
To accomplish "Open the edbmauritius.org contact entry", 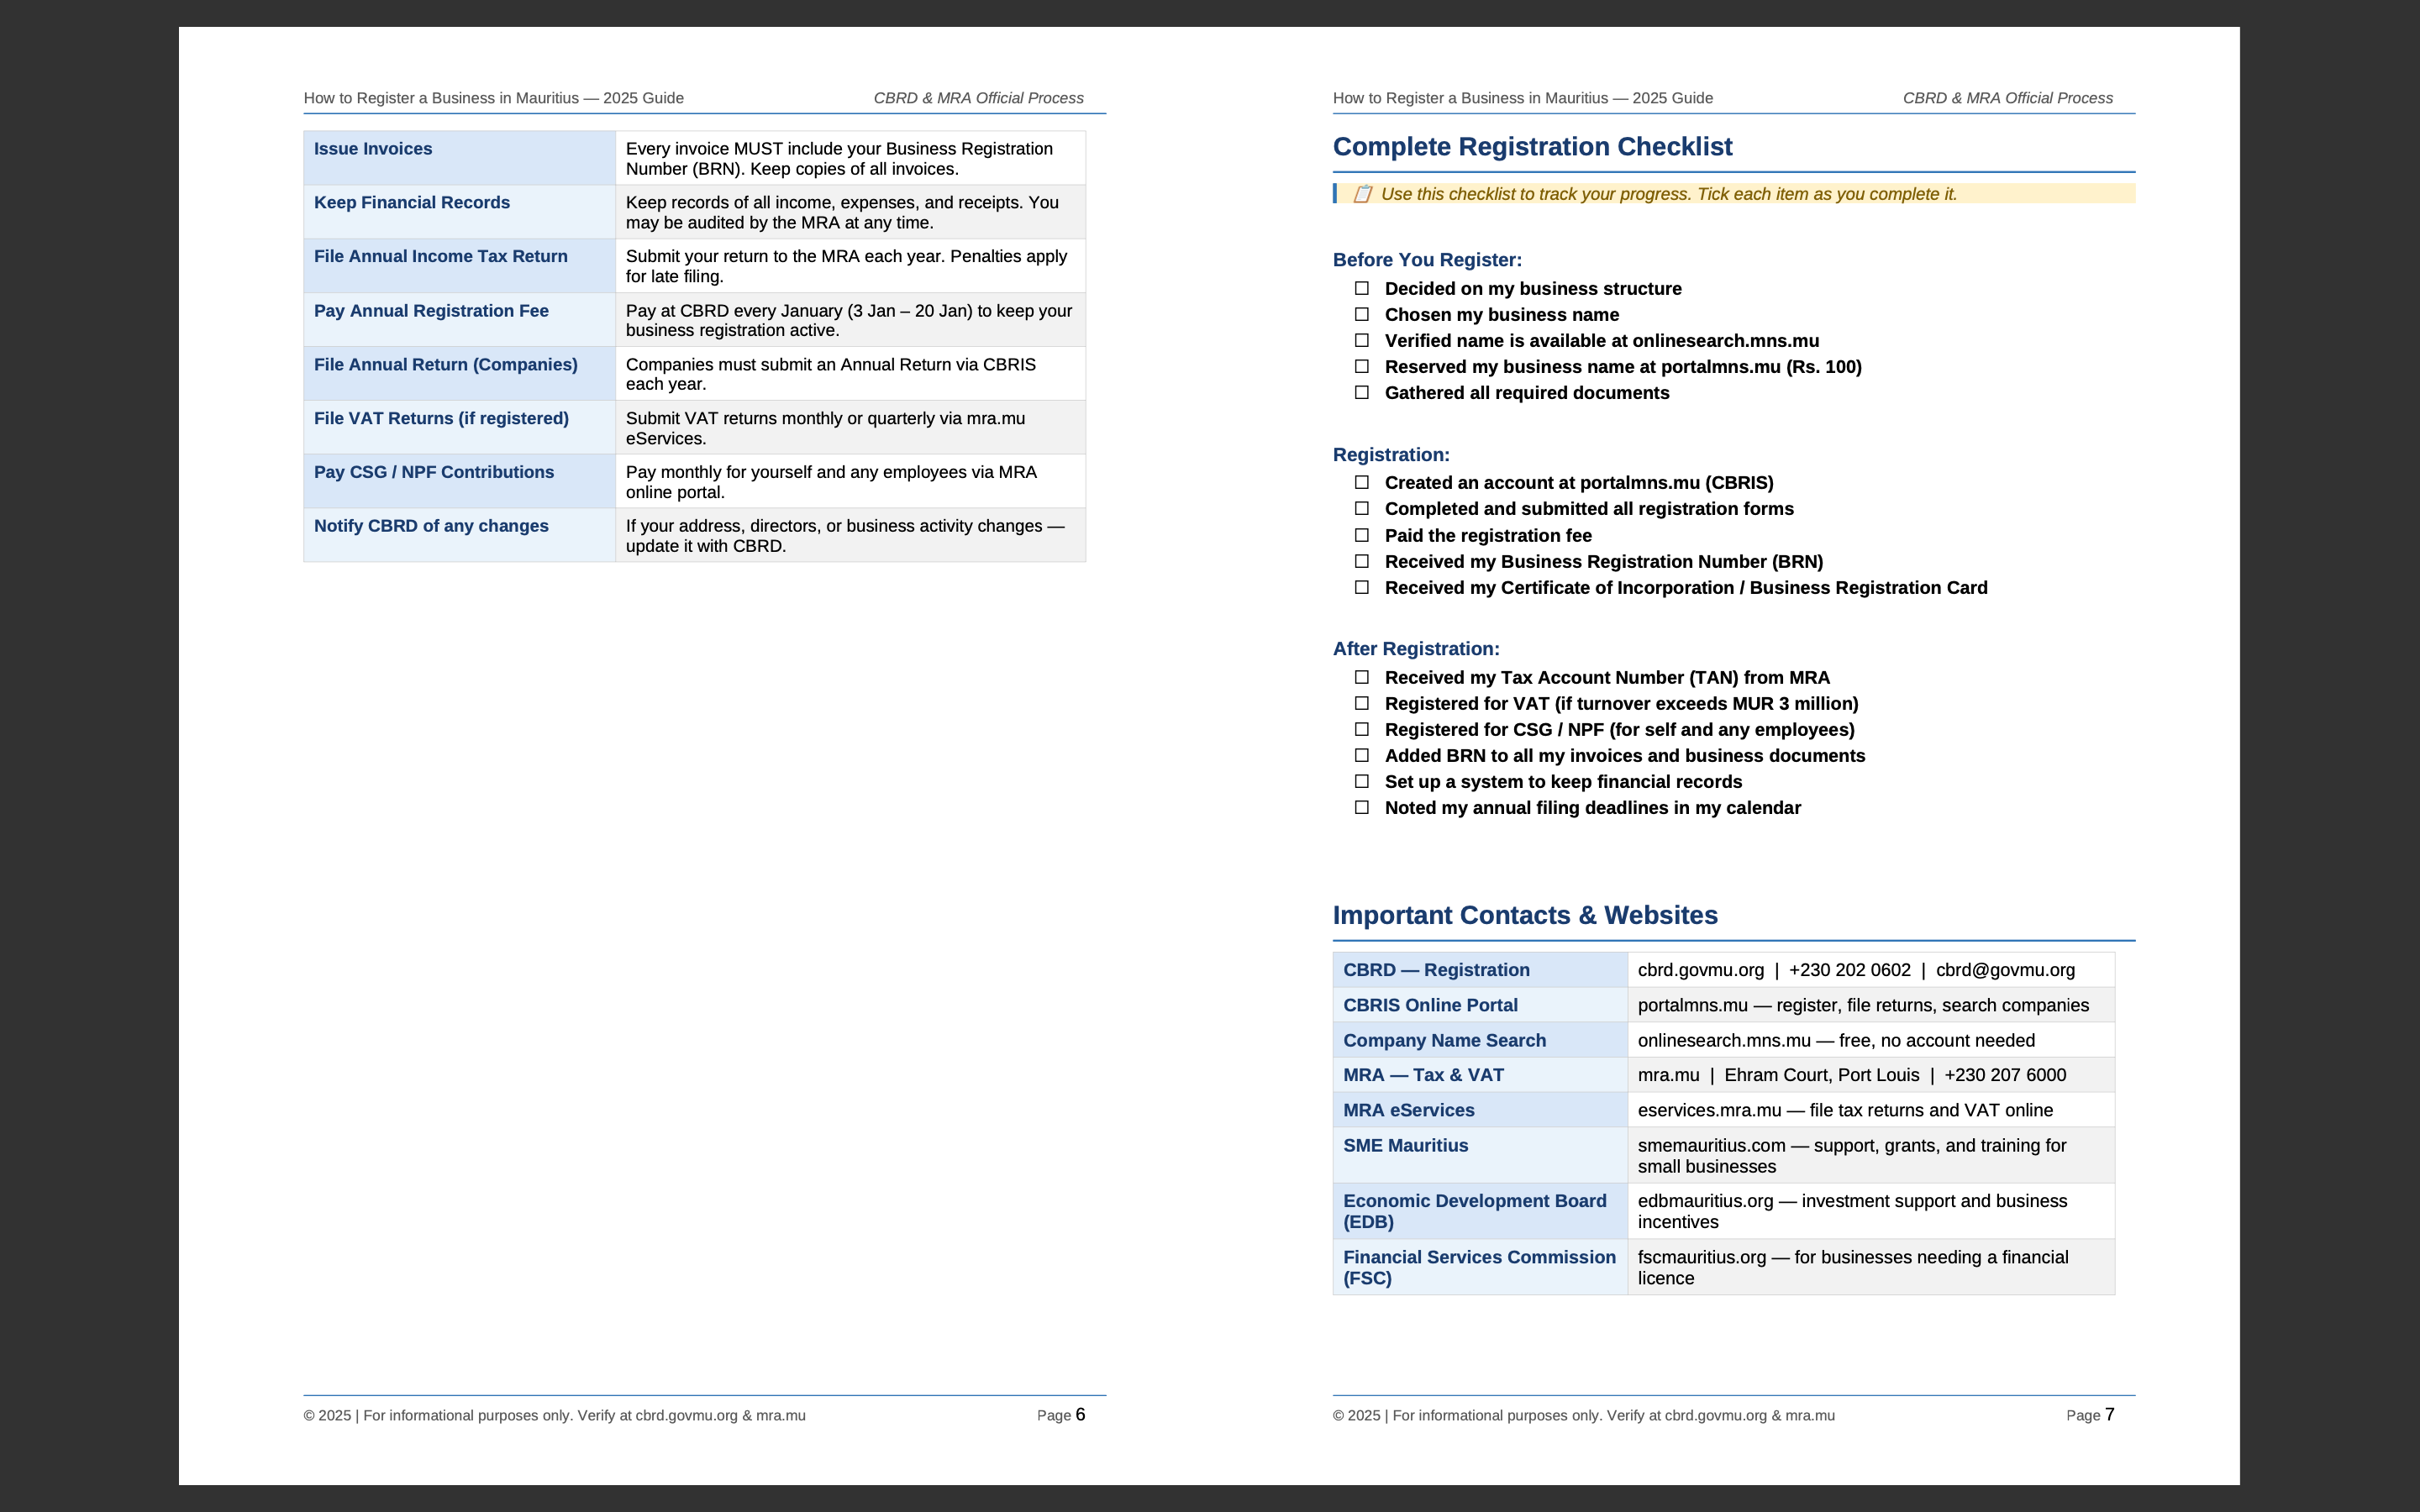I will (1852, 1211).
